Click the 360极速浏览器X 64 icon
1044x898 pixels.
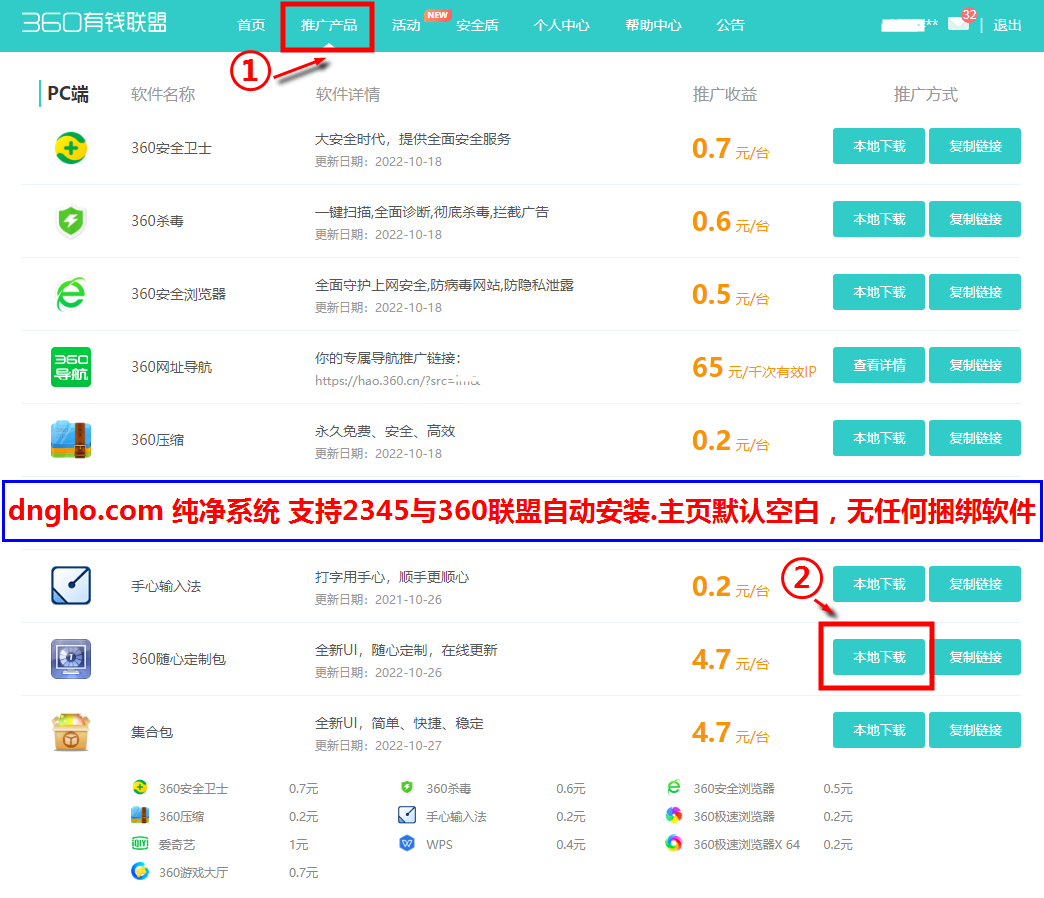[674, 843]
